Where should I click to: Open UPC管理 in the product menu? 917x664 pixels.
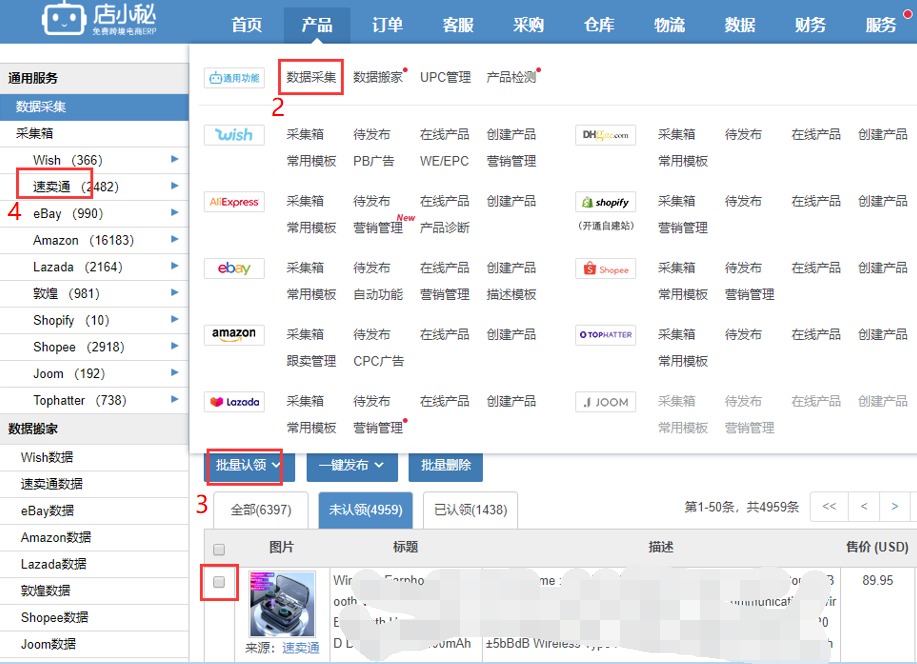point(445,77)
